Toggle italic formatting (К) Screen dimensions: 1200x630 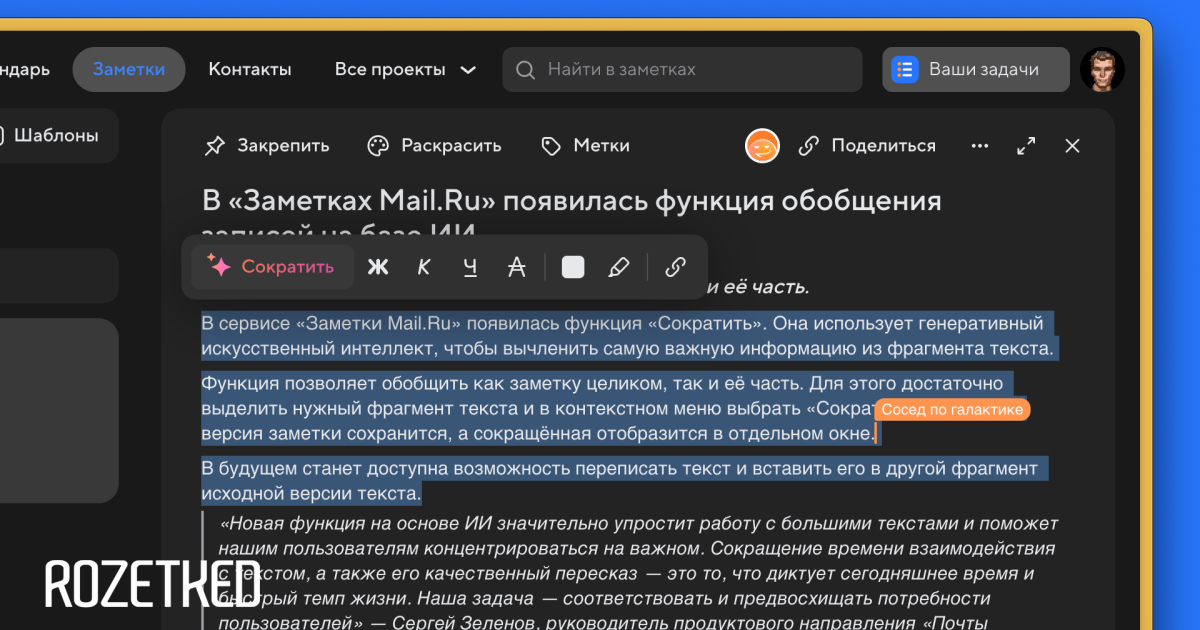click(x=424, y=267)
